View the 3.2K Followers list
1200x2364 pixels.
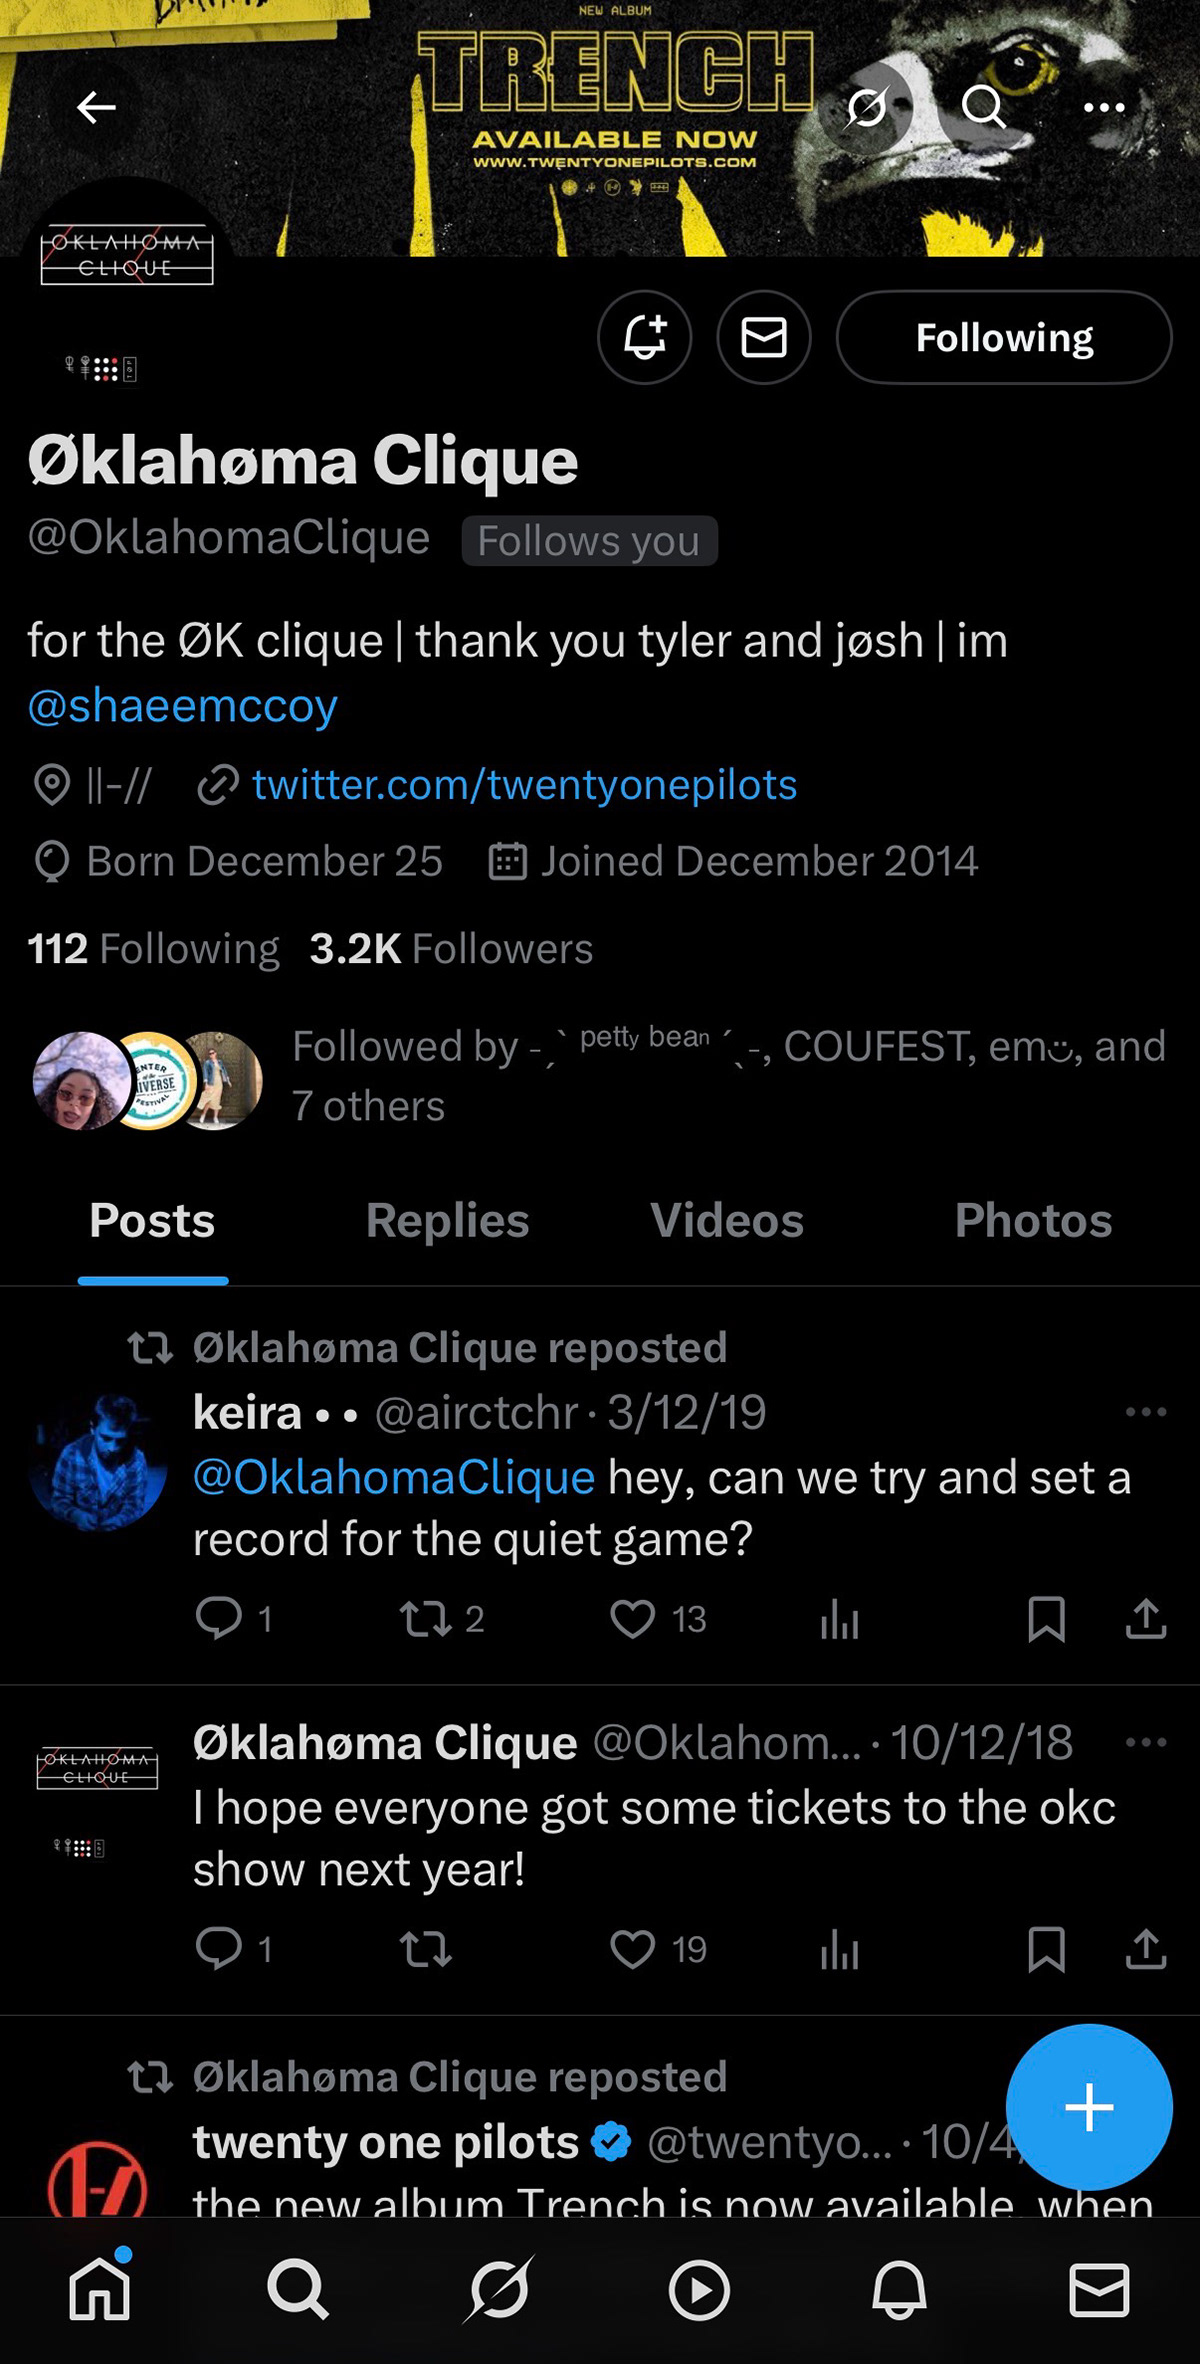coord(451,949)
